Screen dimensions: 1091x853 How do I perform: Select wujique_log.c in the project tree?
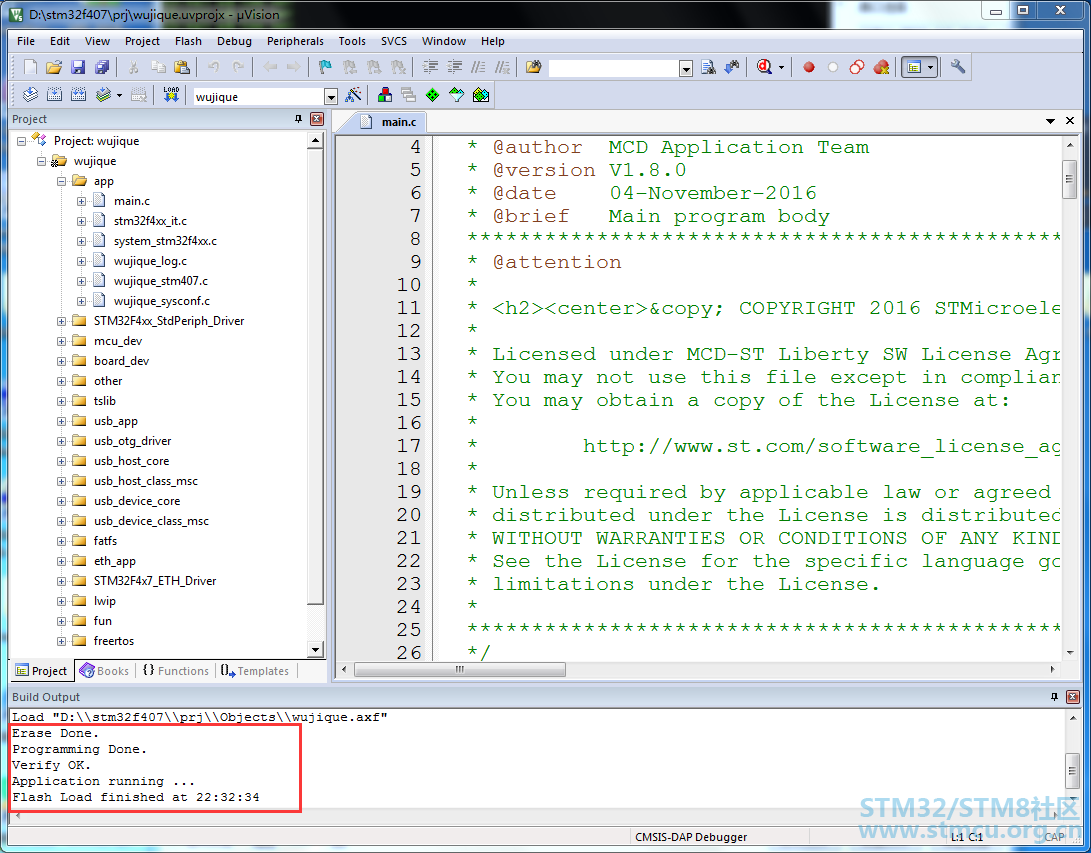150,261
